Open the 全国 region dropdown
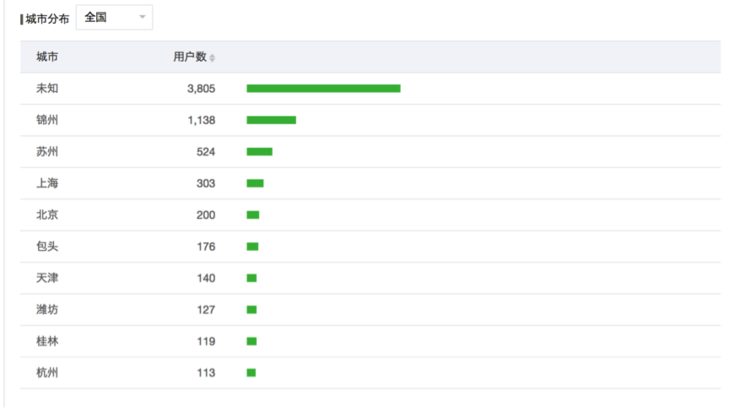The height and width of the screenshot is (408, 730). point(114,18)
